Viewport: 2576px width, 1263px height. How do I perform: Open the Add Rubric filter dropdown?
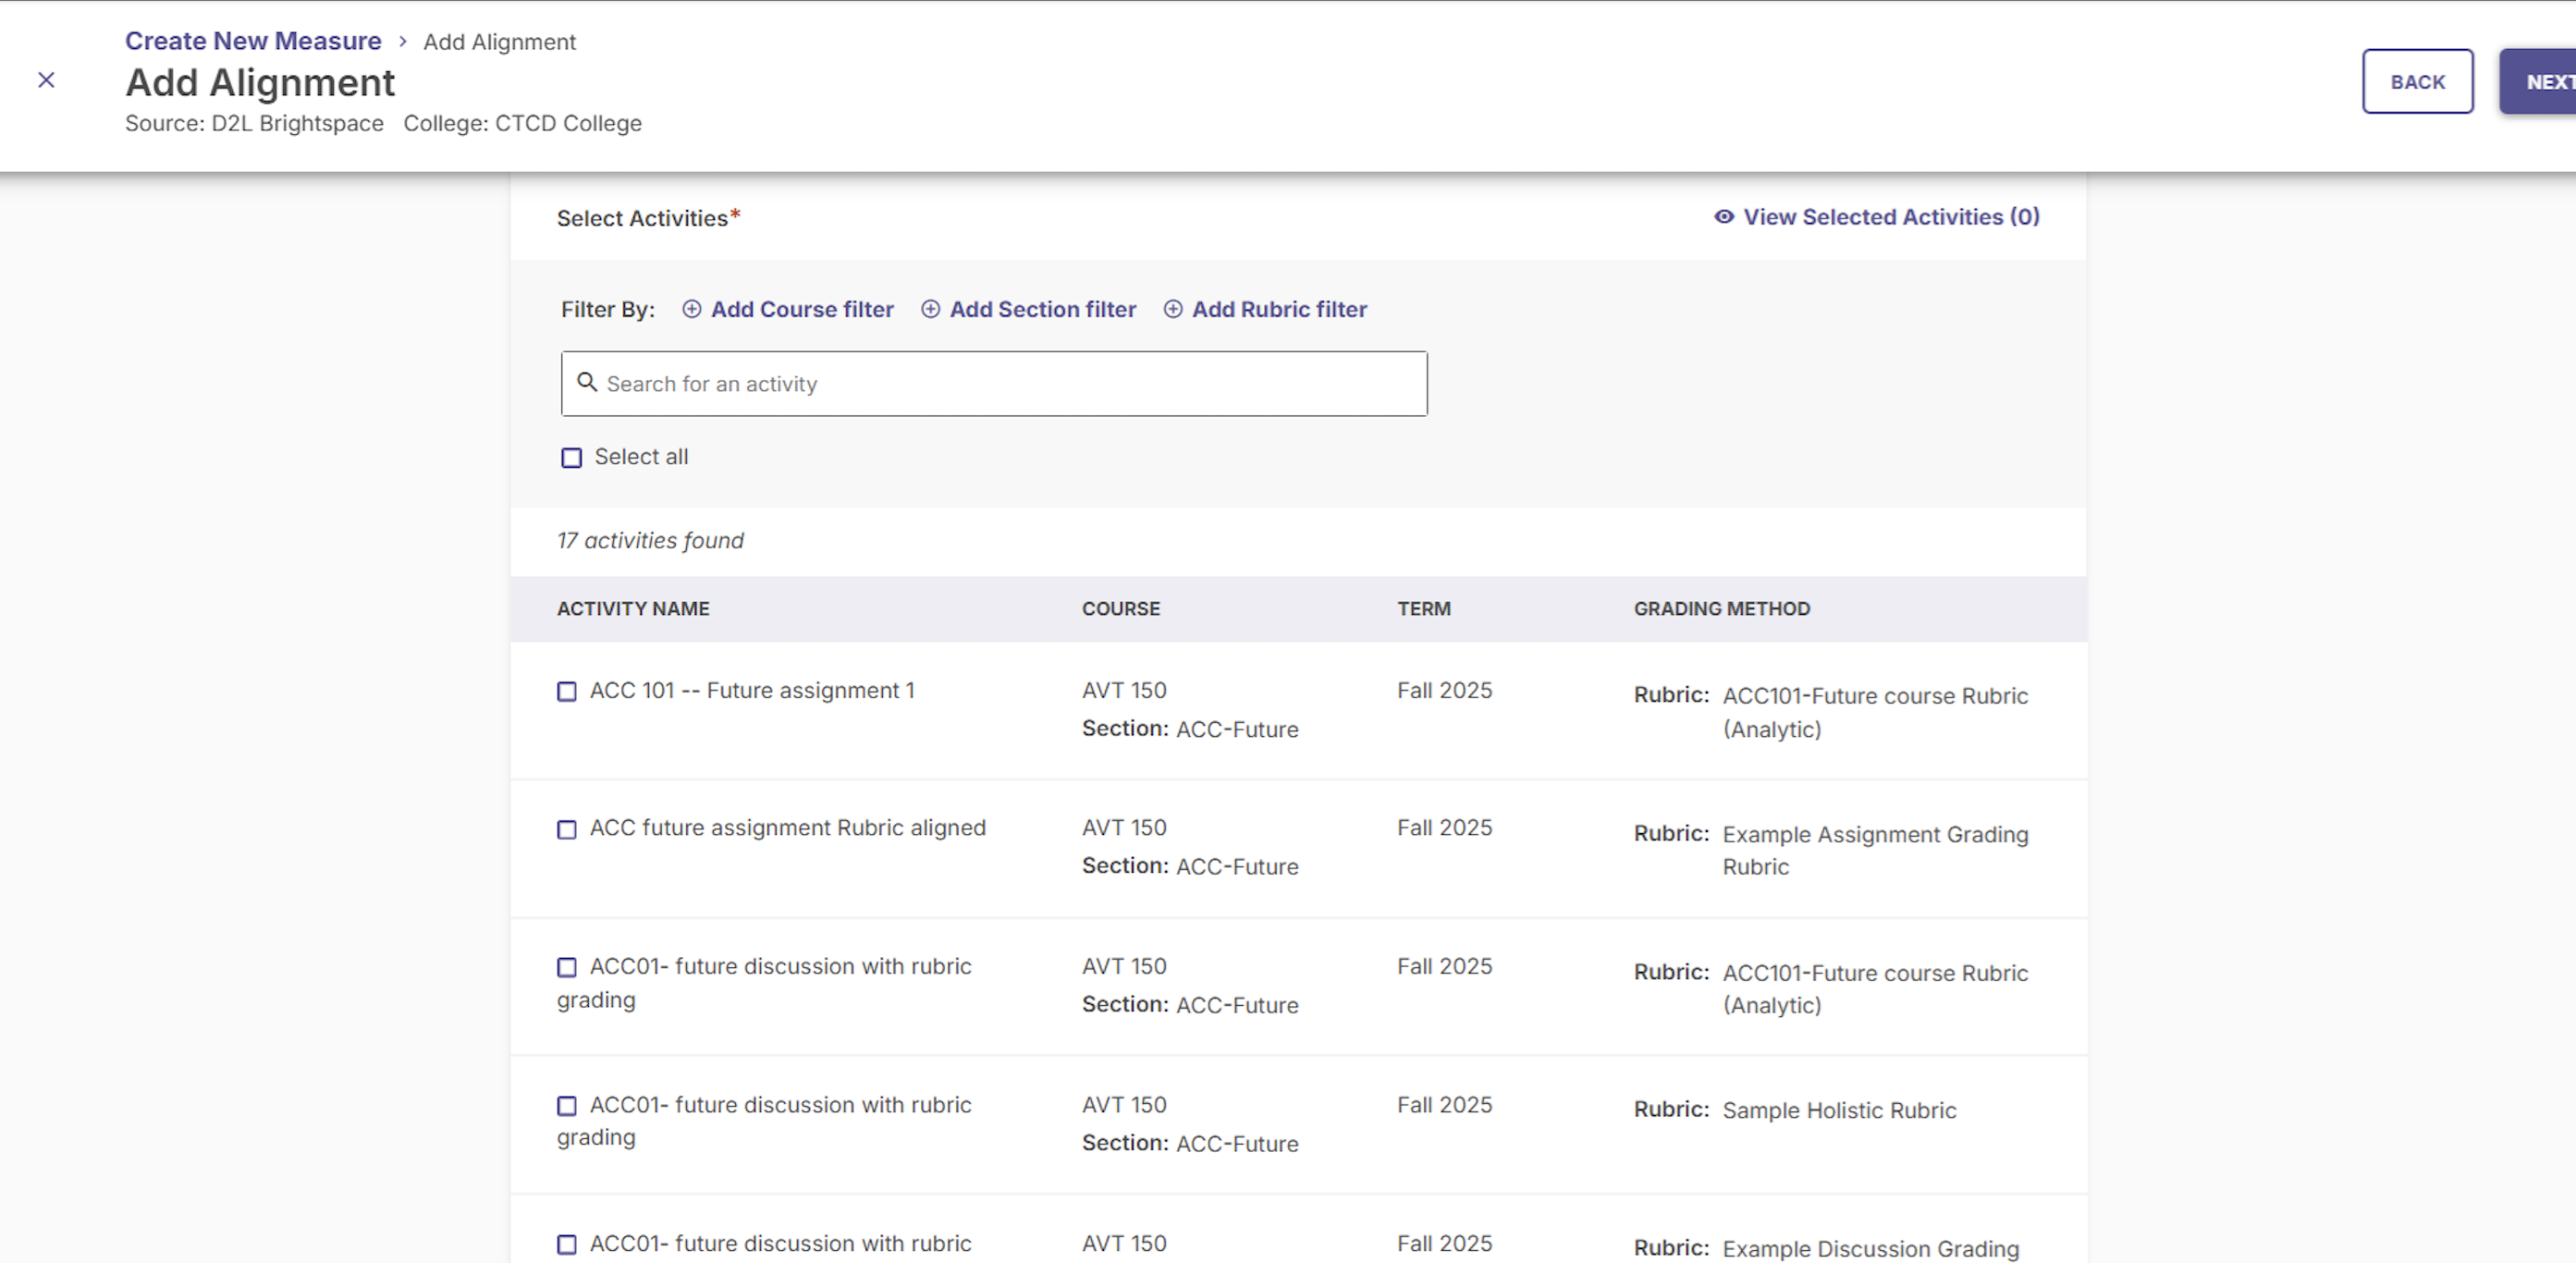(x=1278, y=310)
